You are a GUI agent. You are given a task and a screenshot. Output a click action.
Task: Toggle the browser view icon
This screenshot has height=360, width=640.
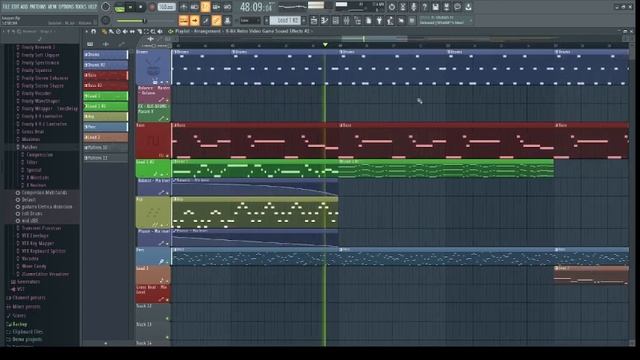tap(358, 20)
